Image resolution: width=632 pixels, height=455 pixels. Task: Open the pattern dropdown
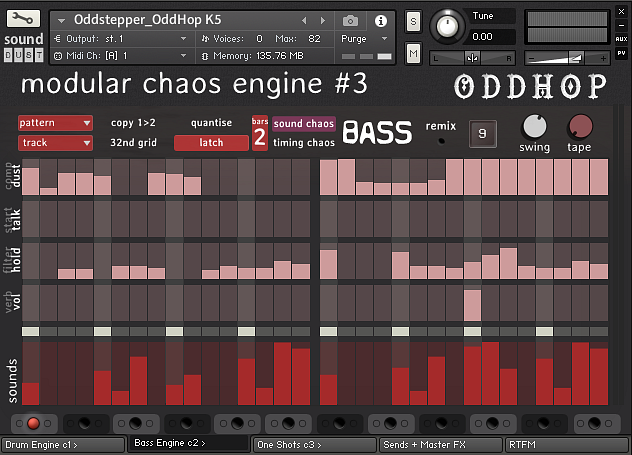55,123
